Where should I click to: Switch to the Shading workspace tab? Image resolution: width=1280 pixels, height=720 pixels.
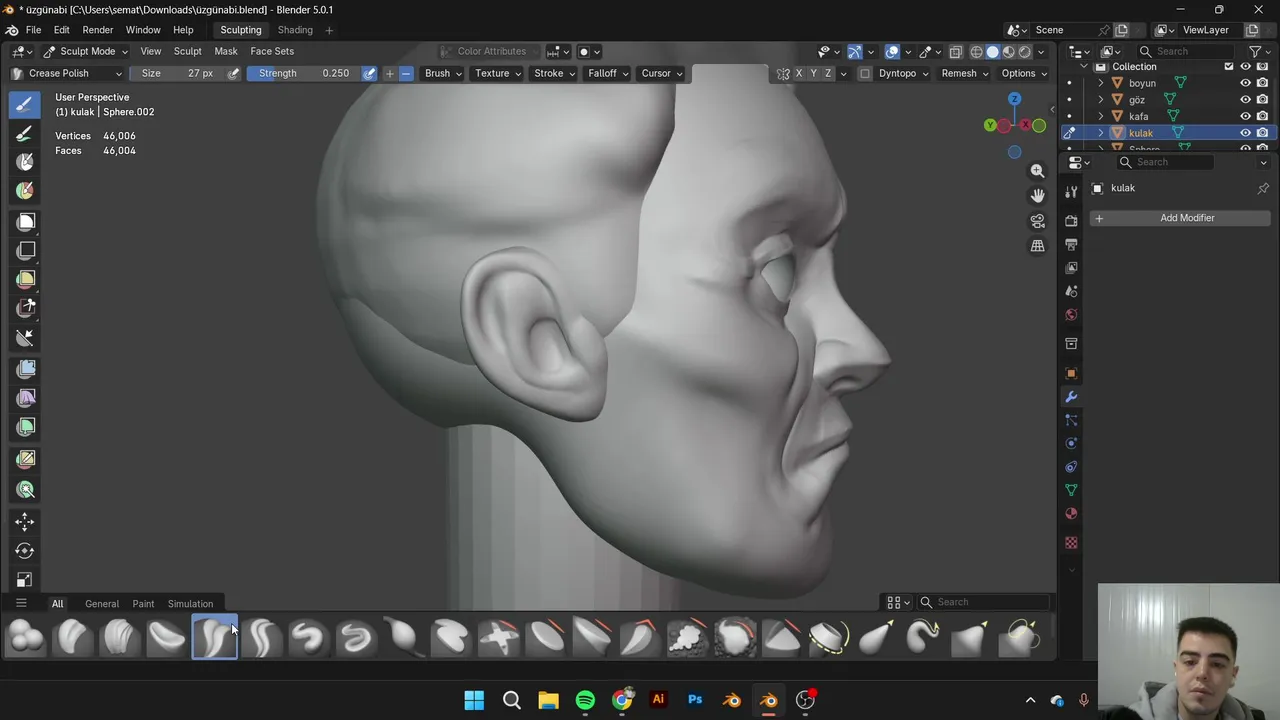coord(295,30)
